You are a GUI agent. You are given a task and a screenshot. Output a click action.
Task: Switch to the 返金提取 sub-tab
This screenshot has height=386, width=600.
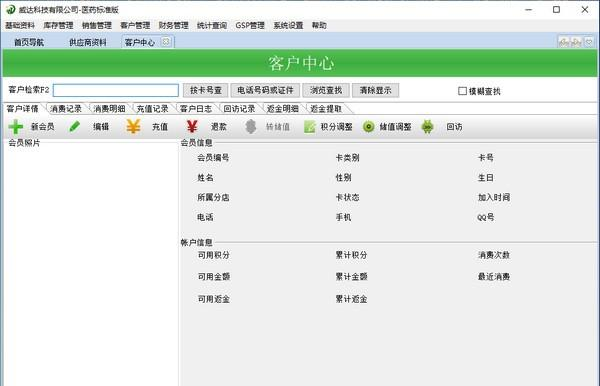point(326,109)
